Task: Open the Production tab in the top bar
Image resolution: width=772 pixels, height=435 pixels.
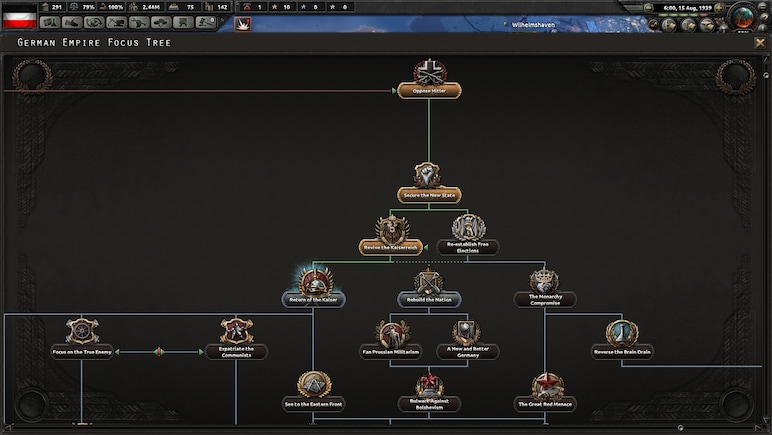Action: 139,22
